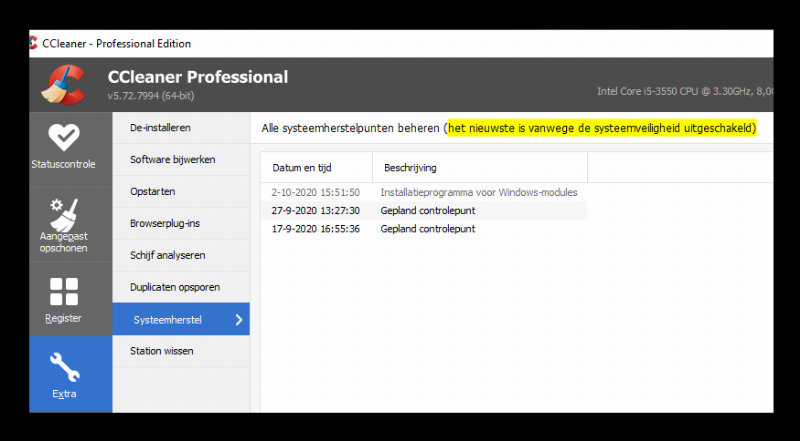Screen dimensions: 800x441
Task: Open Duplicaten opsporen tool
Action: pos(181,287)
